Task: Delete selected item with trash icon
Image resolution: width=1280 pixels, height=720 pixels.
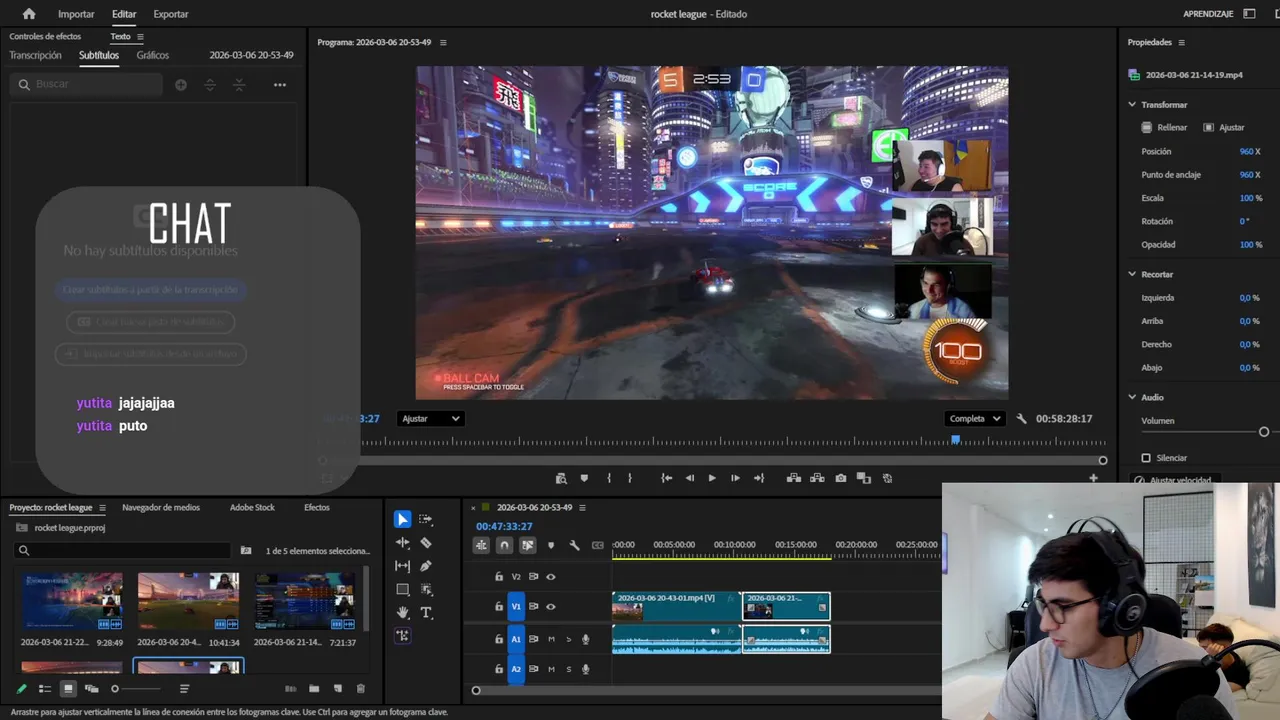Action: [361, 688]
